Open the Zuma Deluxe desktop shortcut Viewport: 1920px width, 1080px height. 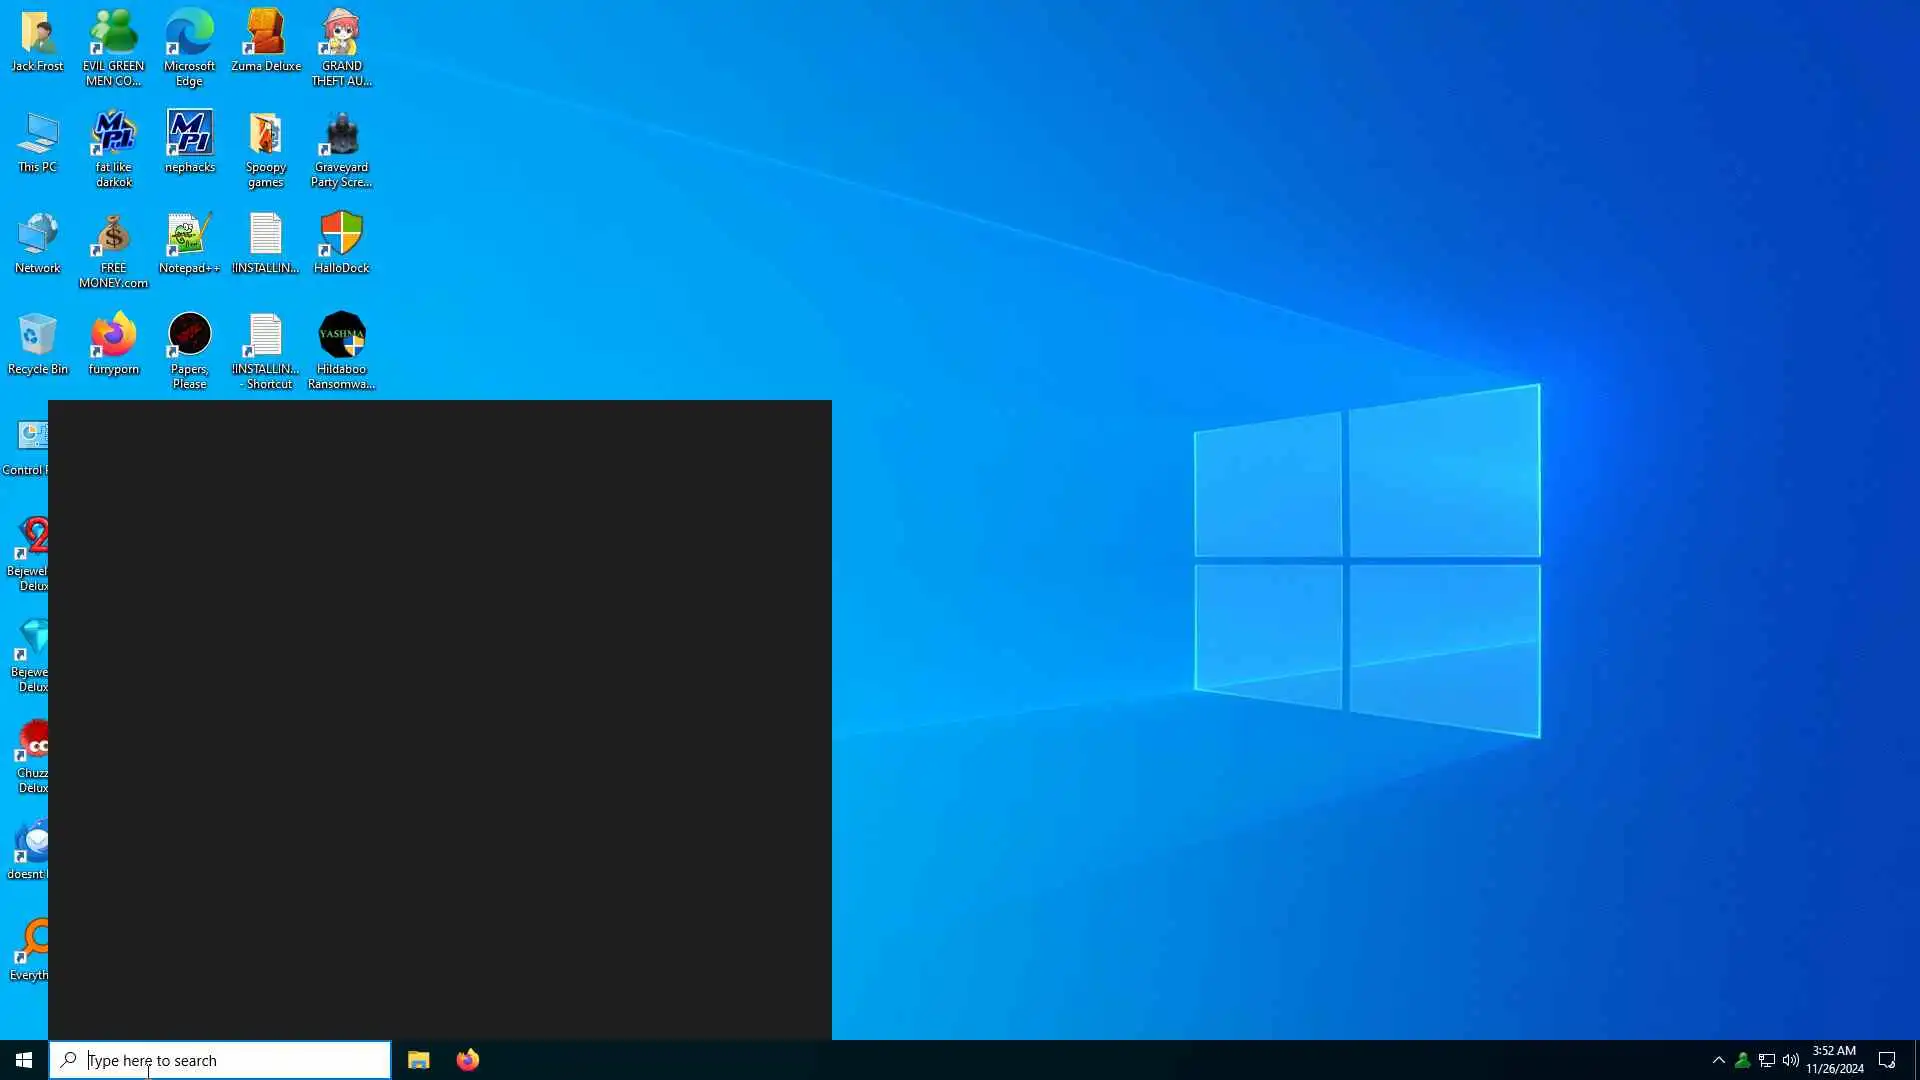tap(265, 35)
